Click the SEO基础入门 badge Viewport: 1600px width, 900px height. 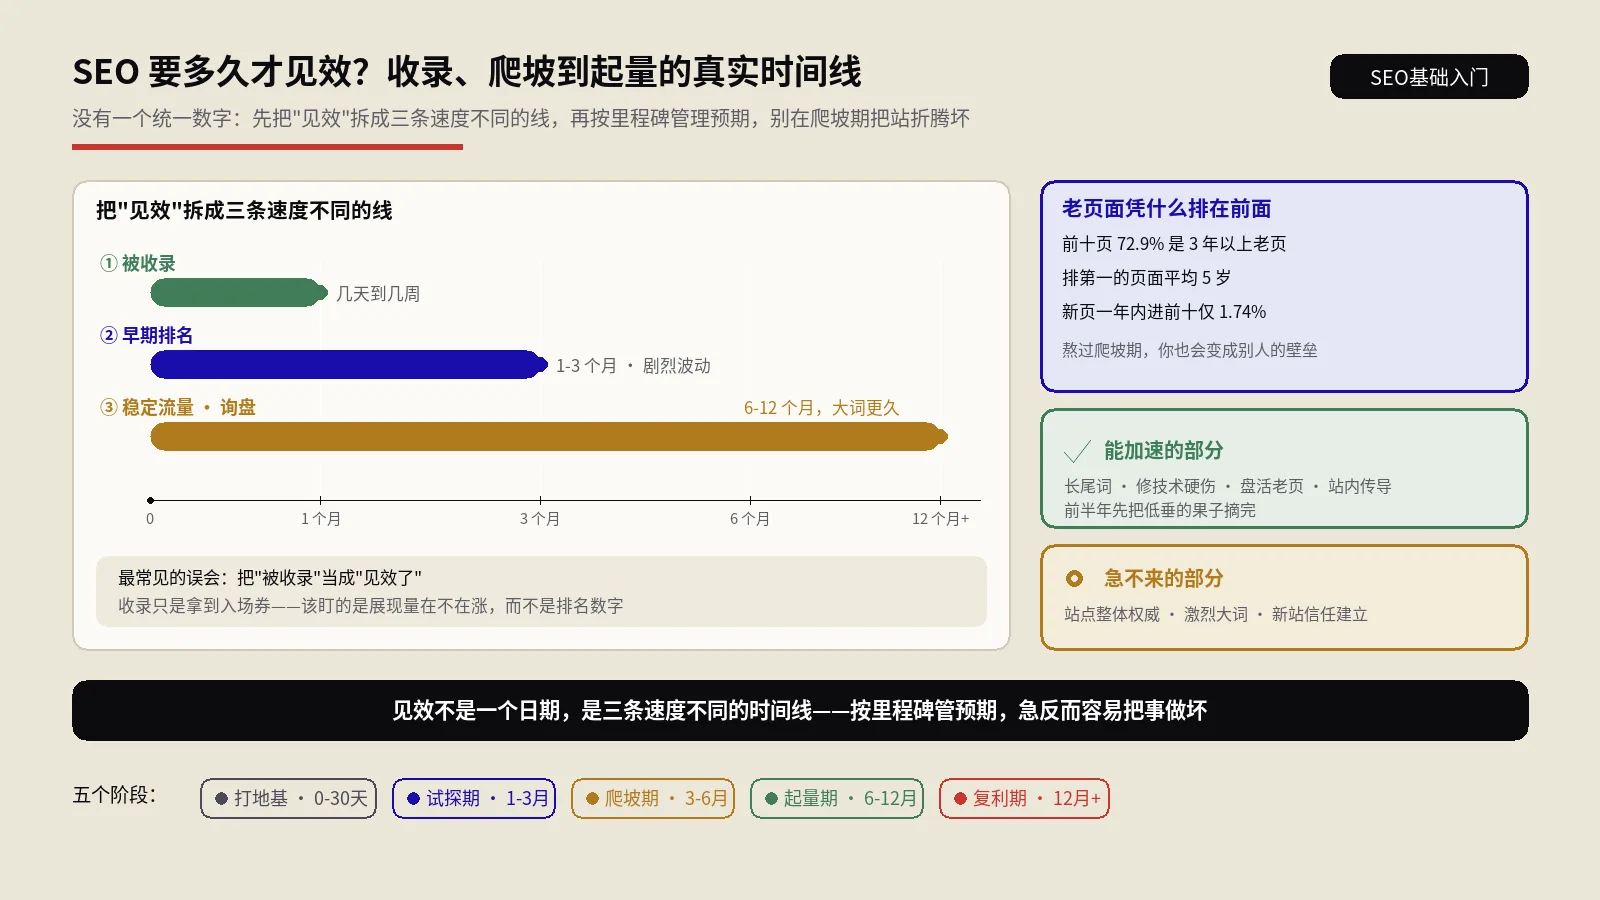coord(1429,77)
